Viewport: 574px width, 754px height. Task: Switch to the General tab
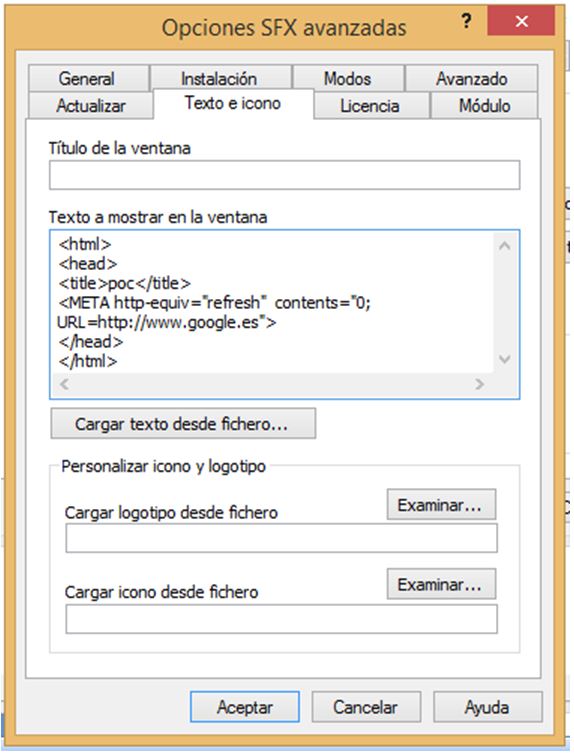tap(88, 78)
